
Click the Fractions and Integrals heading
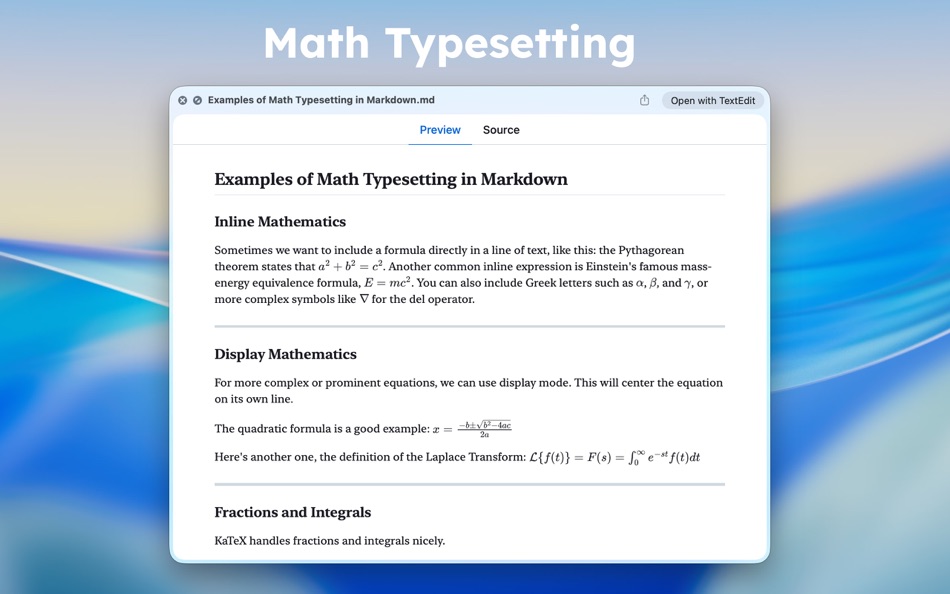(292, 512)
